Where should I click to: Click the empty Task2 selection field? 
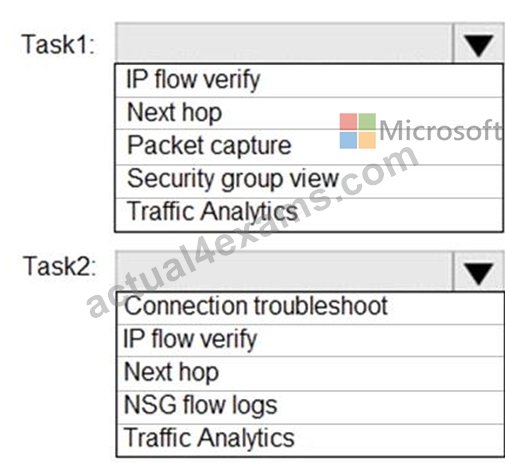[x=284, y=271]
